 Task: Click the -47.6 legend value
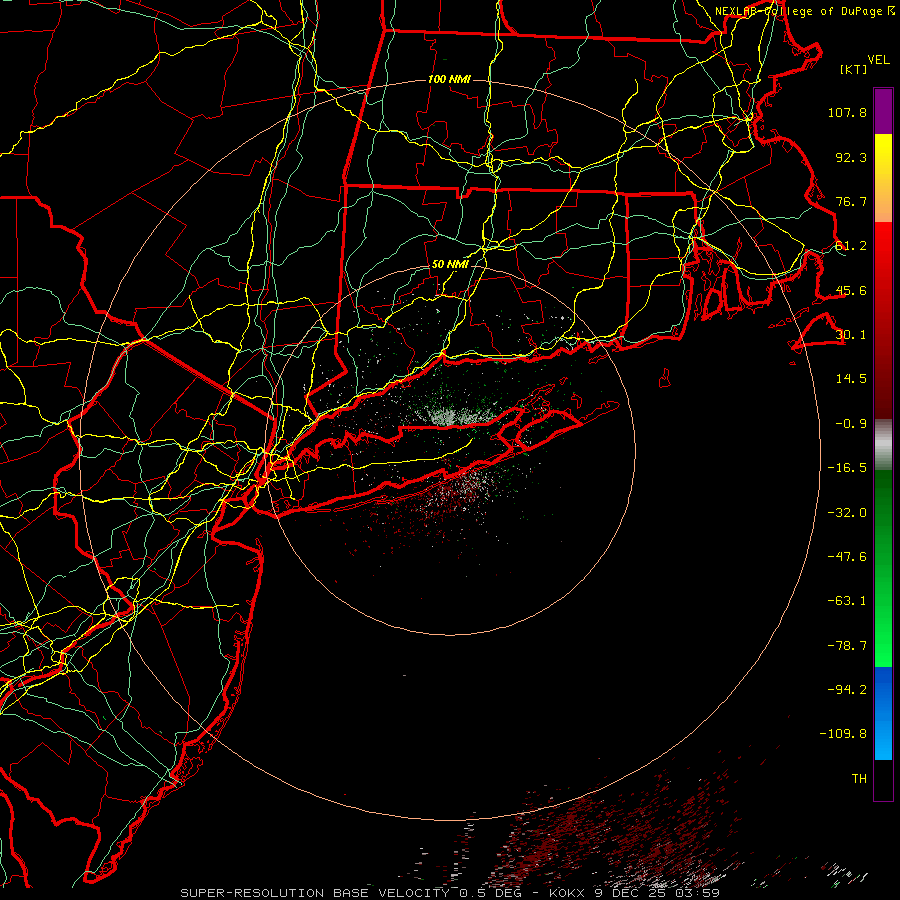tap(847, 557)
